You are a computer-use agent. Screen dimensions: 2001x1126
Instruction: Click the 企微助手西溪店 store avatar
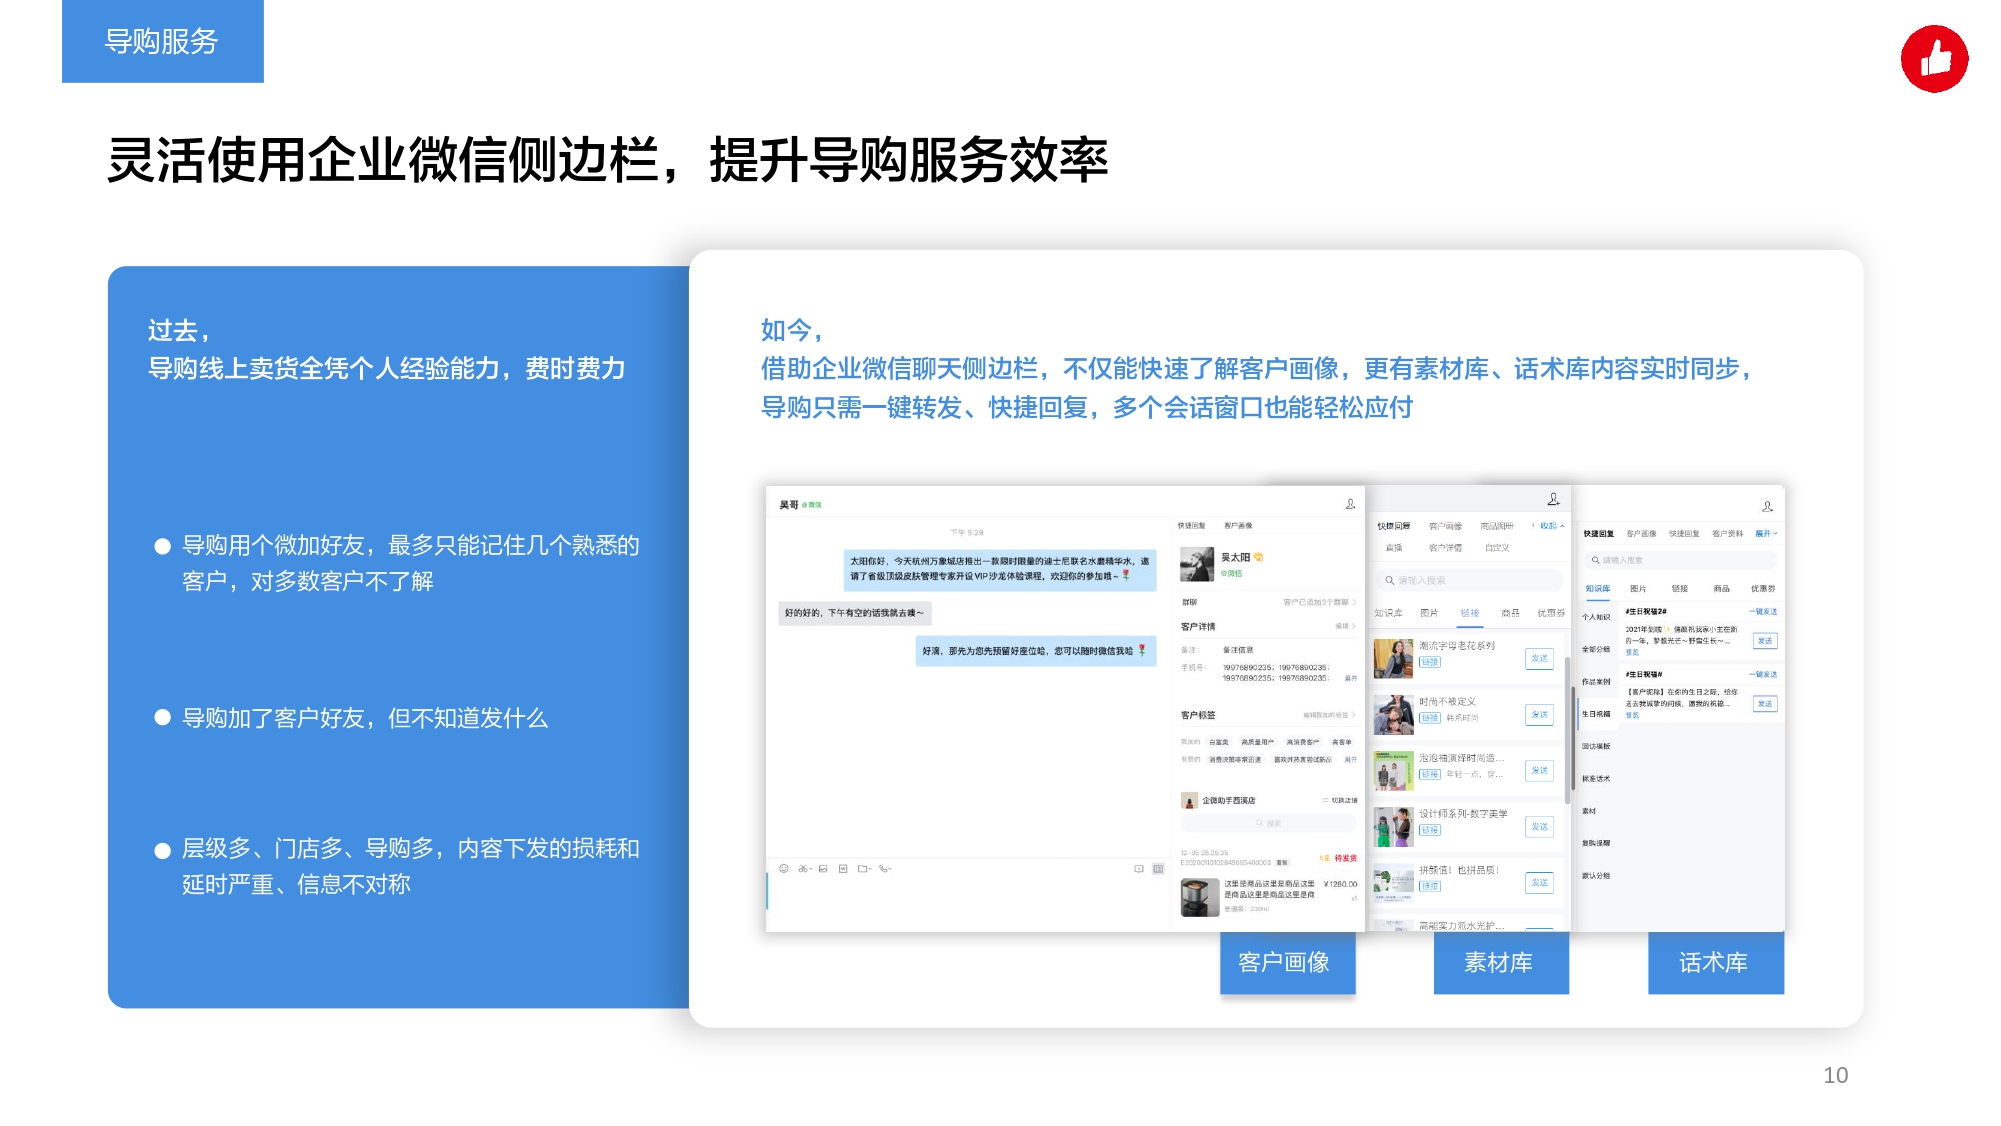[x=1189, y=800]
